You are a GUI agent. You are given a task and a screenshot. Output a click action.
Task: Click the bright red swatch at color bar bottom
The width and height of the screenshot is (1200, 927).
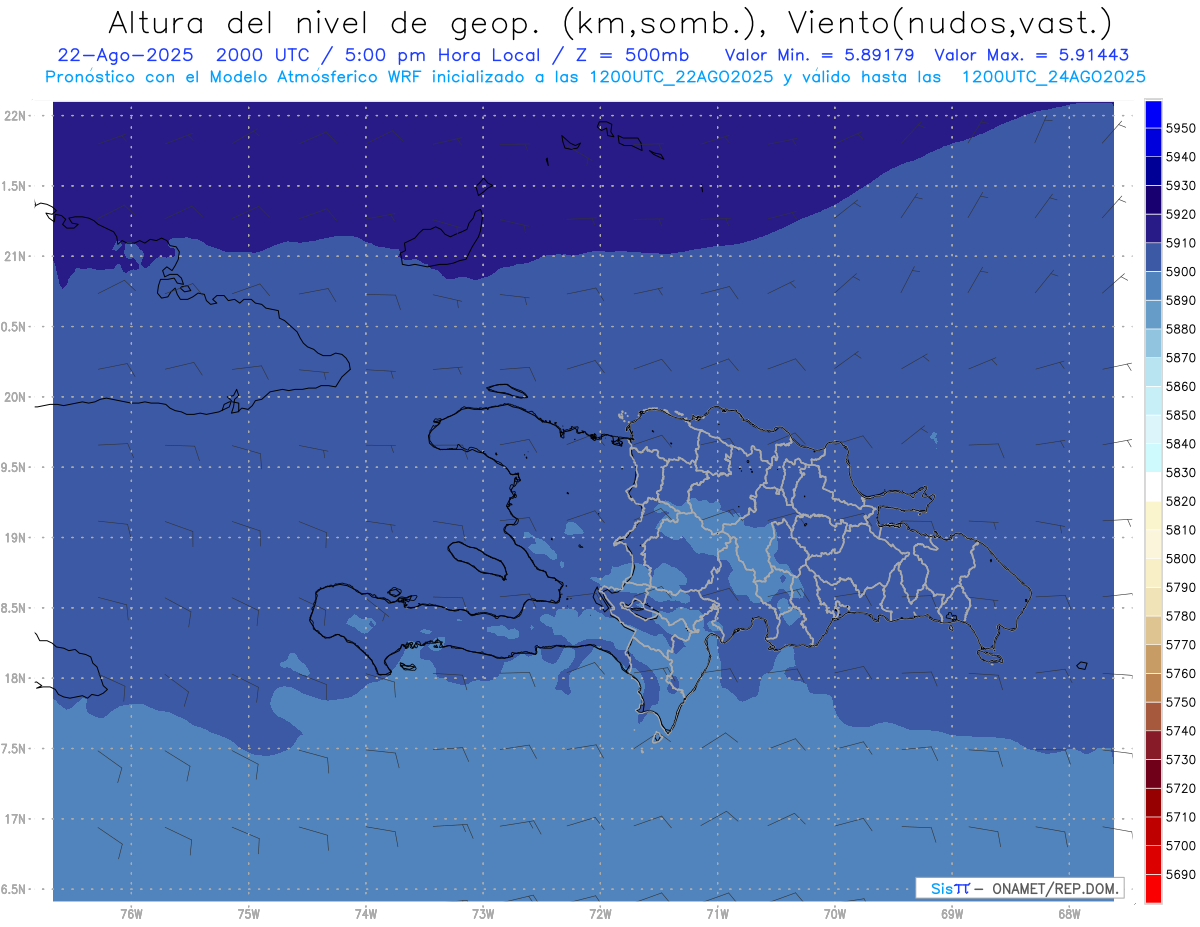[1152, 888]
